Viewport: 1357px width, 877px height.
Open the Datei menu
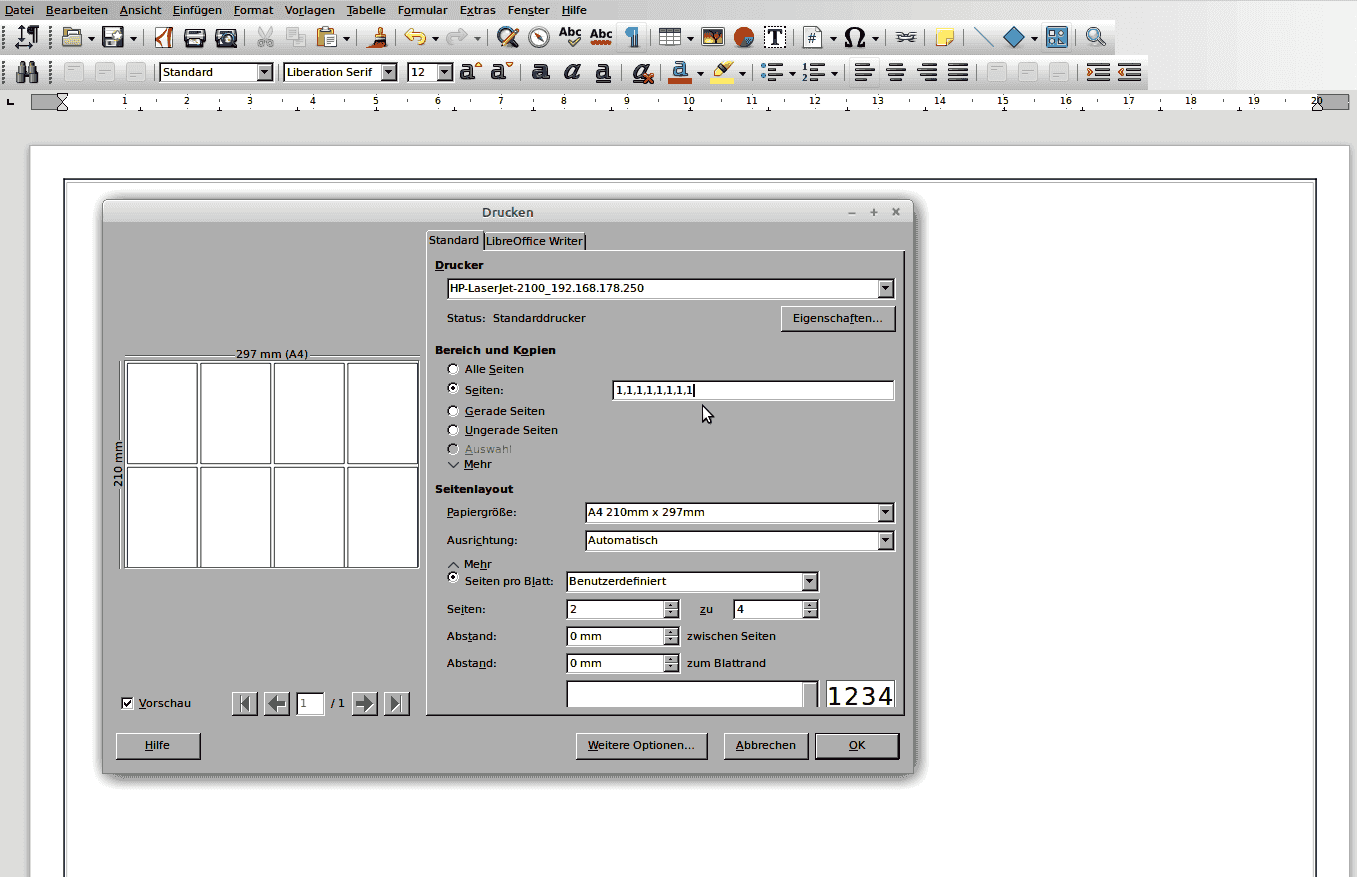19,10
